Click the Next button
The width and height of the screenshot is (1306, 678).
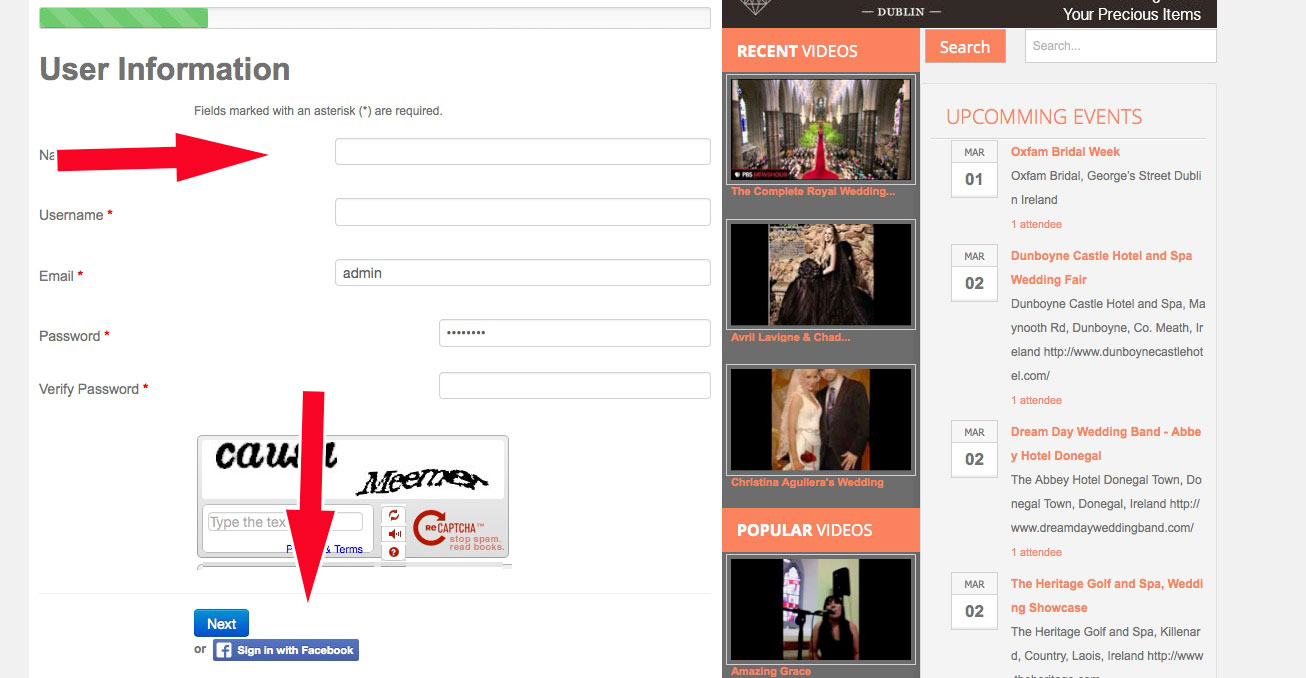click(x=221, y=623)
